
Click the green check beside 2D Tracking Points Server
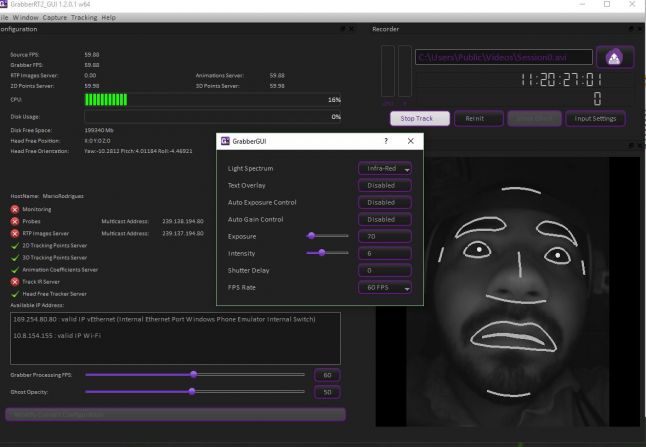click(x=15, y=246)
